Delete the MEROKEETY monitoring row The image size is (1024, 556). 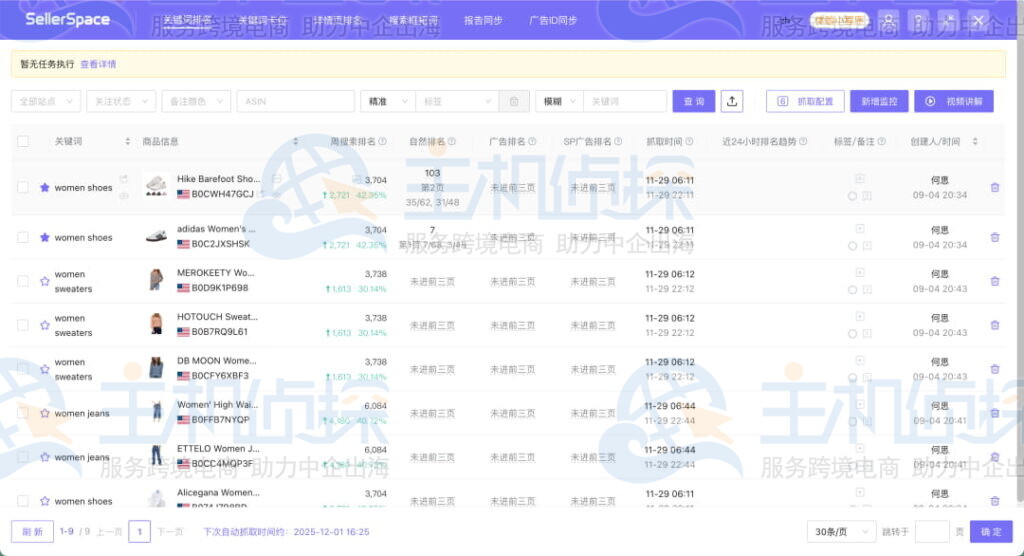995,282
